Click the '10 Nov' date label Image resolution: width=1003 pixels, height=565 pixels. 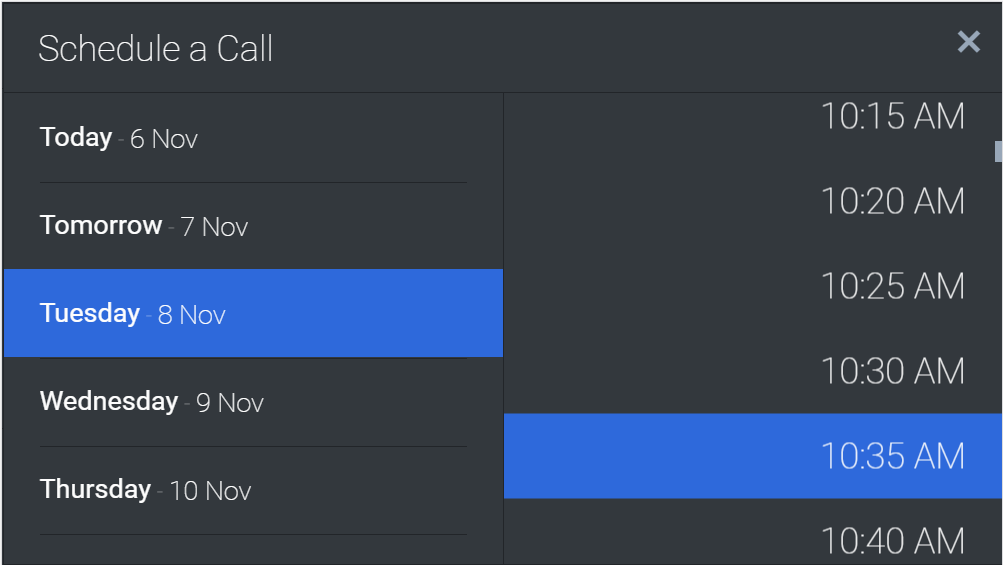coord(210,491)
